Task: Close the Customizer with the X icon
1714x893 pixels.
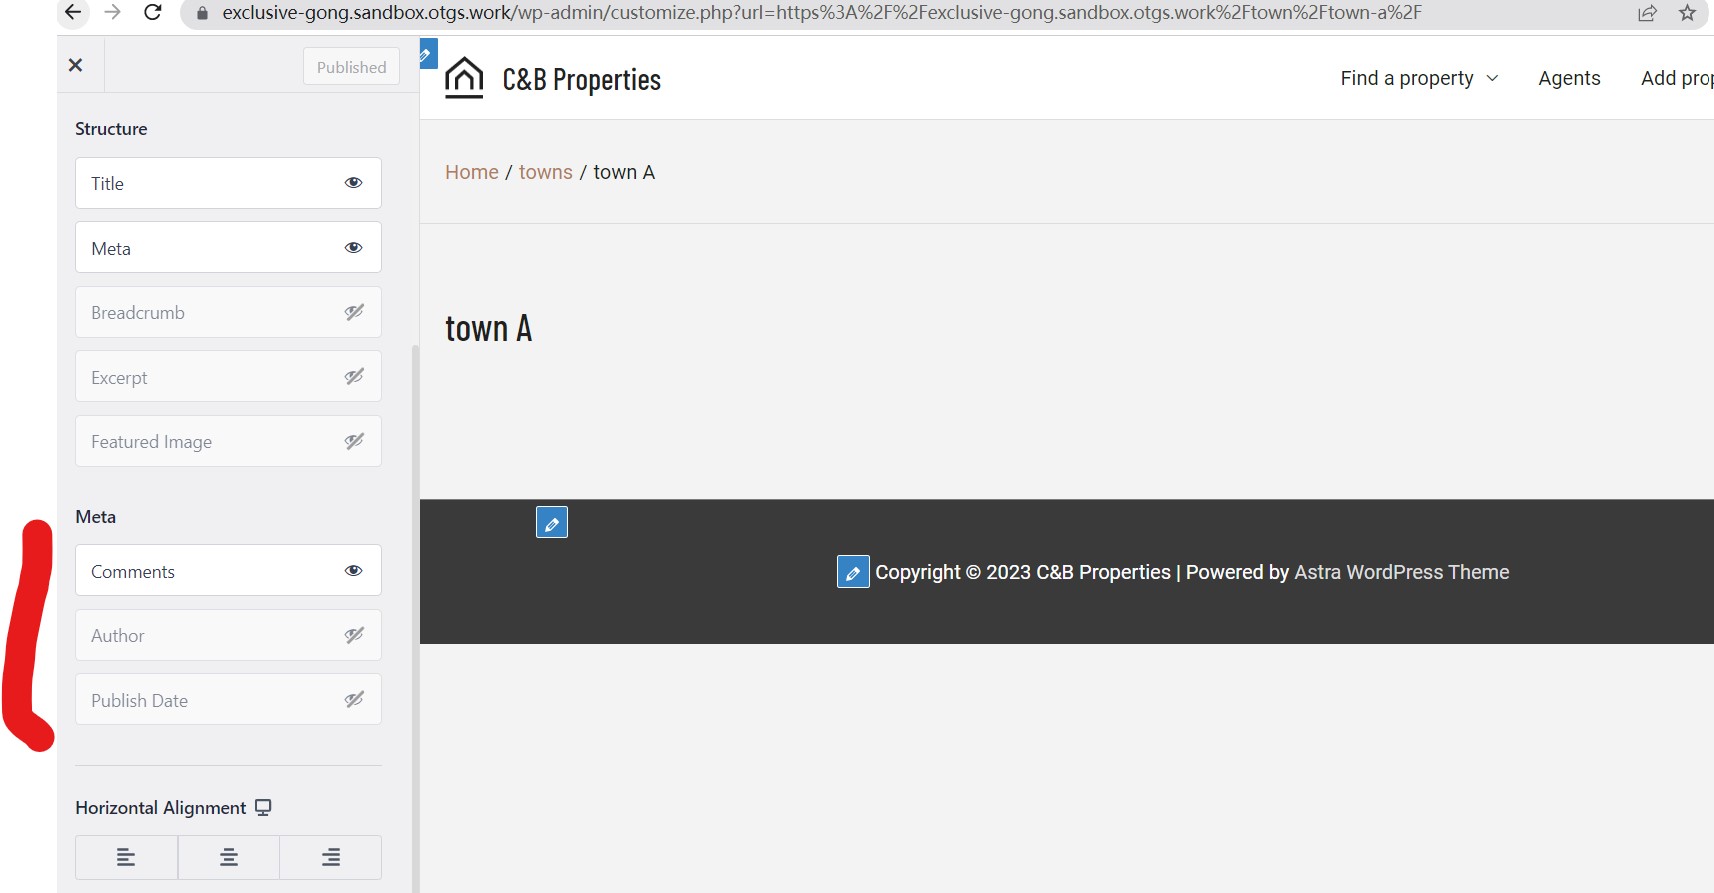Action: click(x=75, y=65)
